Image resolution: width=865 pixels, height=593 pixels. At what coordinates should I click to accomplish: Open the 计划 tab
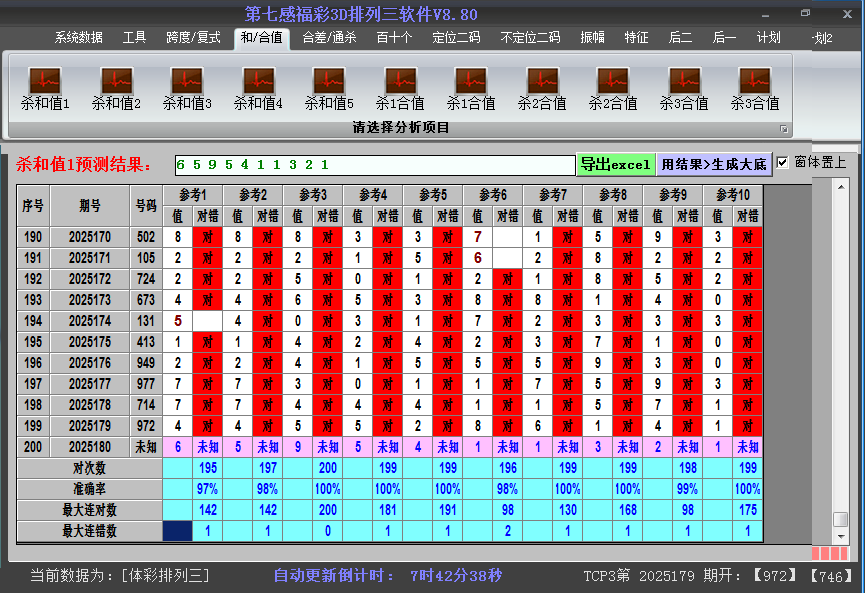point(768,38)
